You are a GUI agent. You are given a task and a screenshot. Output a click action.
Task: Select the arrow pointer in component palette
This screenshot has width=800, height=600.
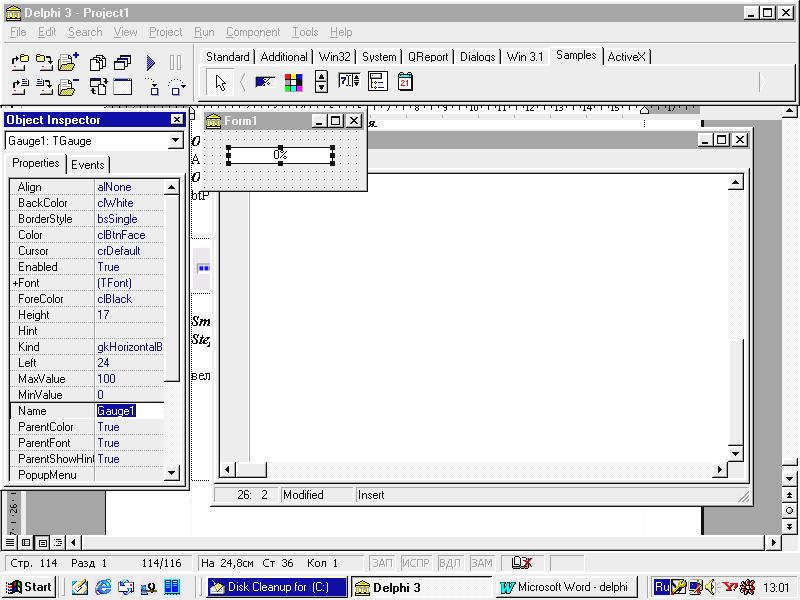coord(220,82)
